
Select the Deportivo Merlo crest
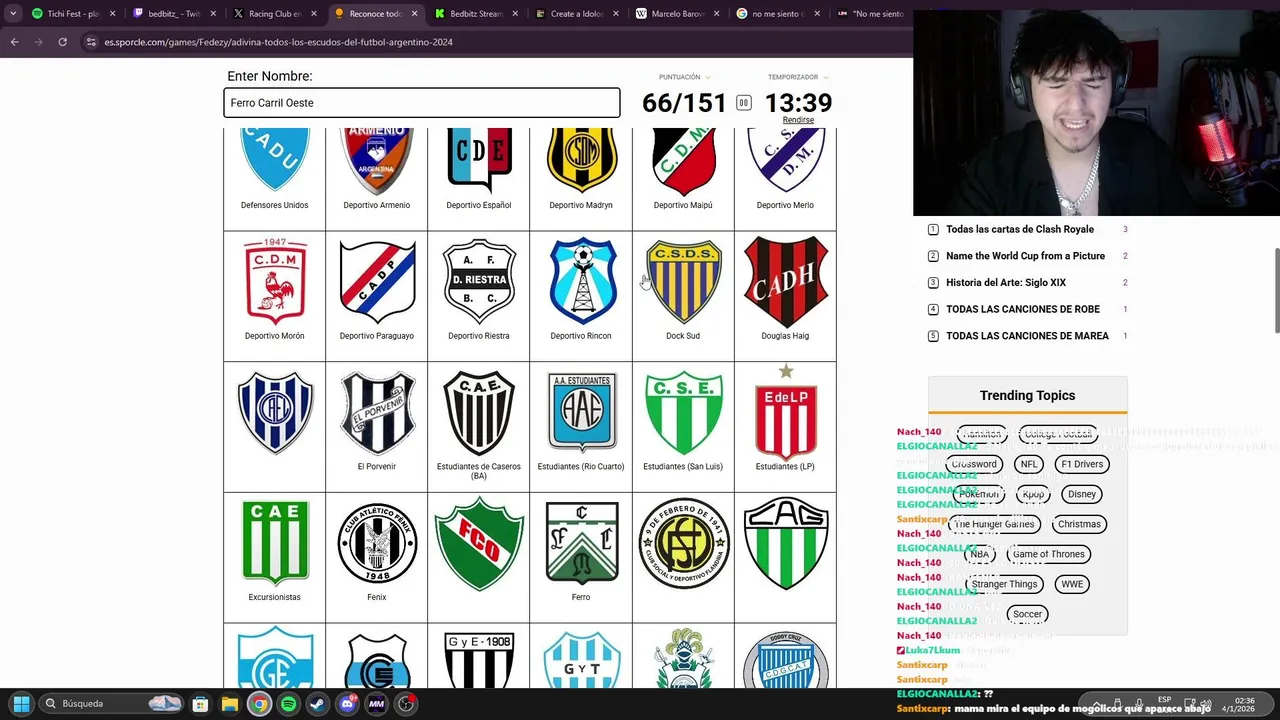click(785, 160)
